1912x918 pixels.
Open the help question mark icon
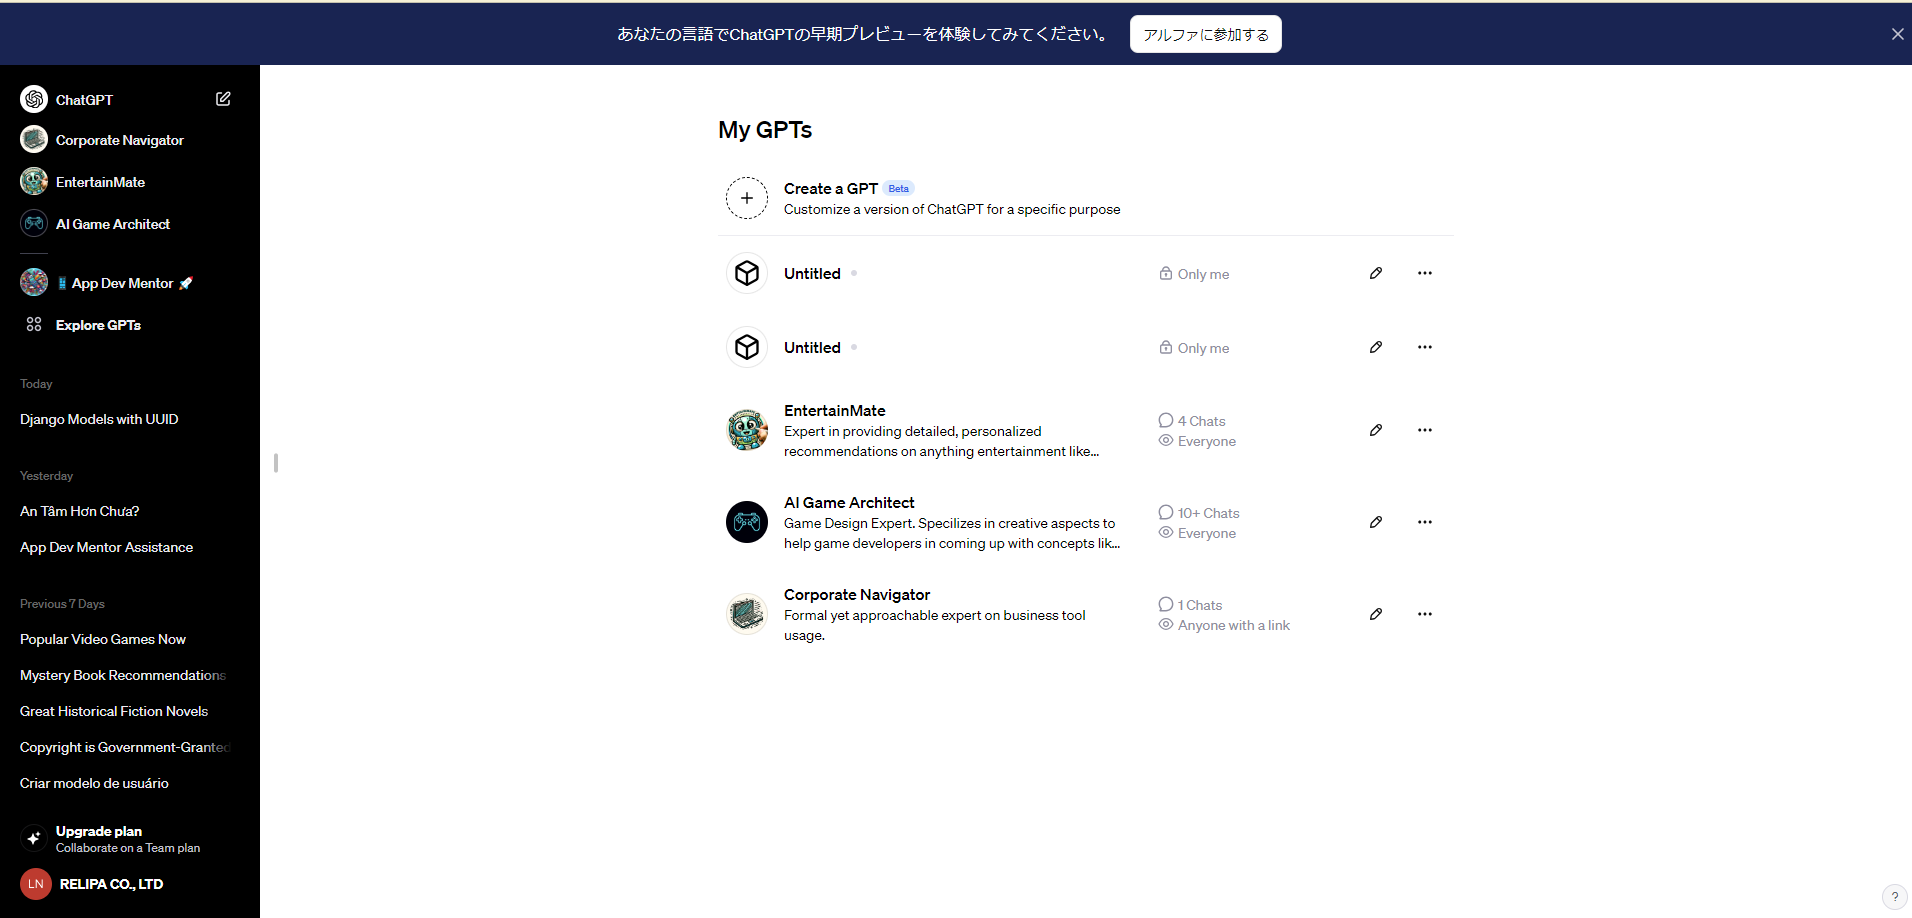[1894, 897]
